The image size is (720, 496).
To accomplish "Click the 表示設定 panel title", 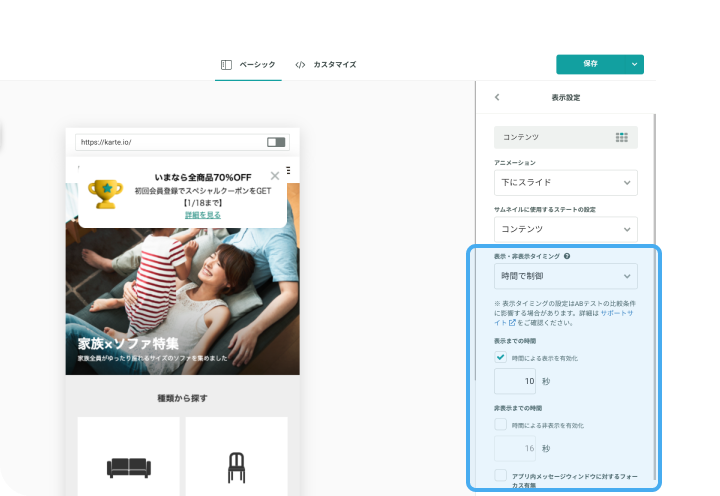I will 566,97.
